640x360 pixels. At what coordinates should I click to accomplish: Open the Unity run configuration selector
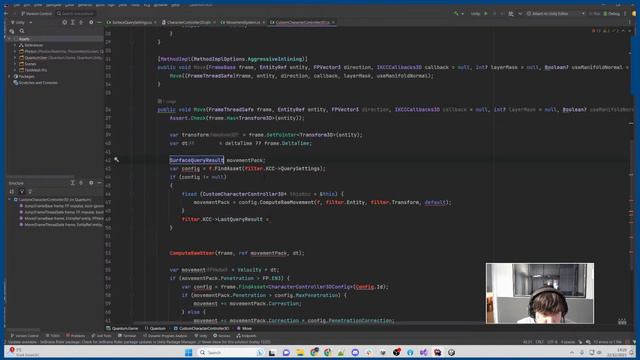(475, 13)
